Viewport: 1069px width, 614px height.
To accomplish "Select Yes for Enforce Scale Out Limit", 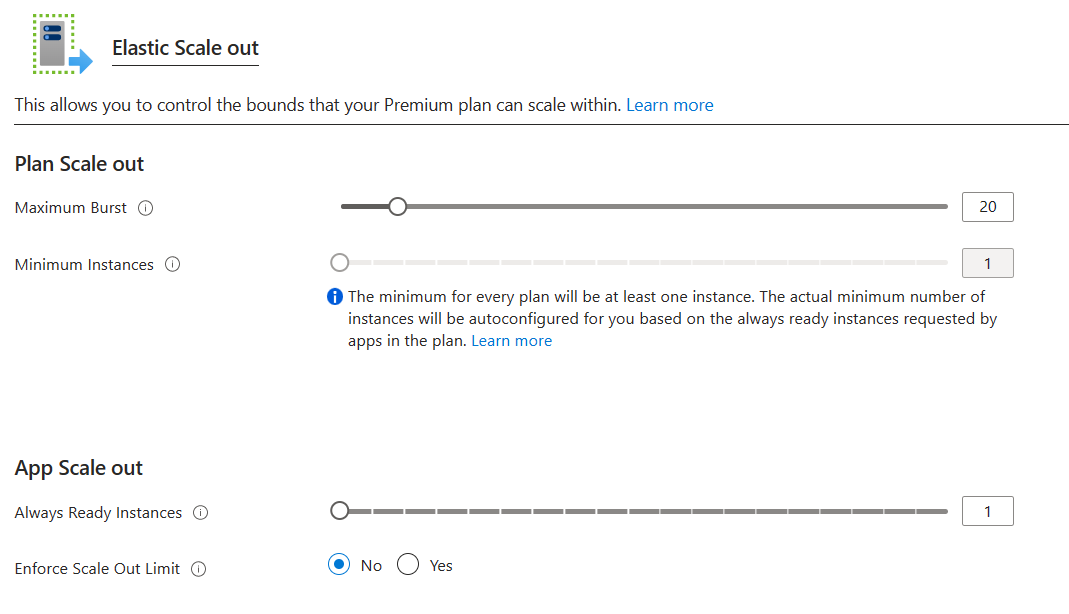I will click(408, 565).
